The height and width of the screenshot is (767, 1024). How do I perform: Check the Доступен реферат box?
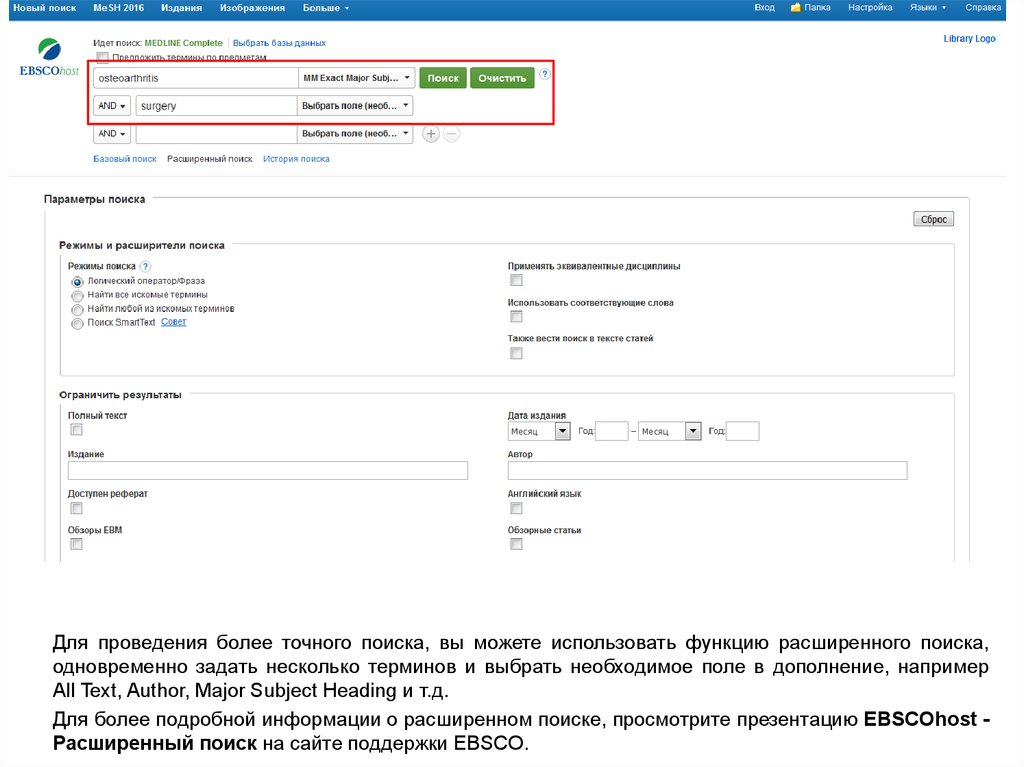76,508
